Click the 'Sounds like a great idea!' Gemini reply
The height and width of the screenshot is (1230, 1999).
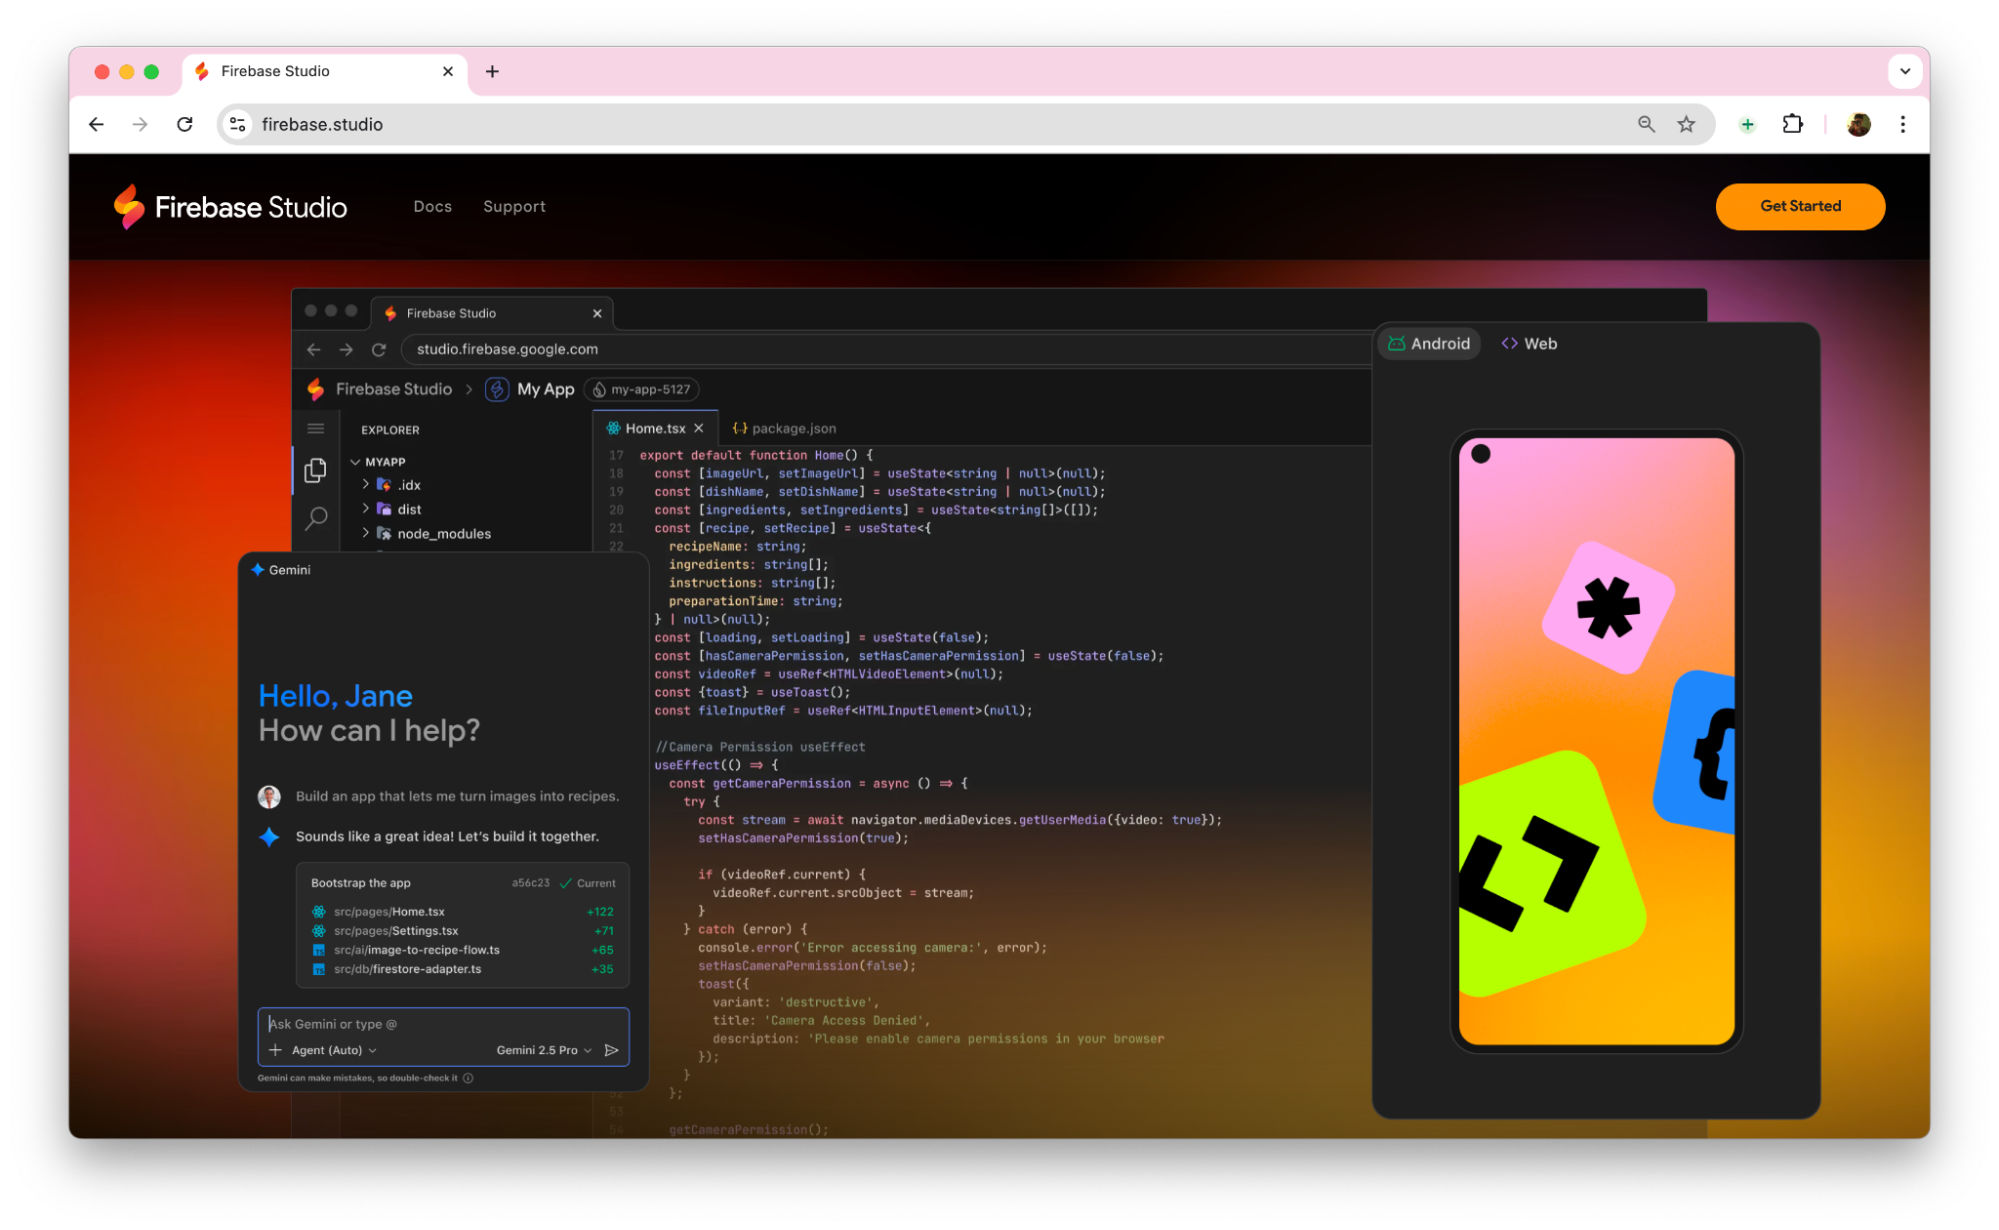point(447,837)
